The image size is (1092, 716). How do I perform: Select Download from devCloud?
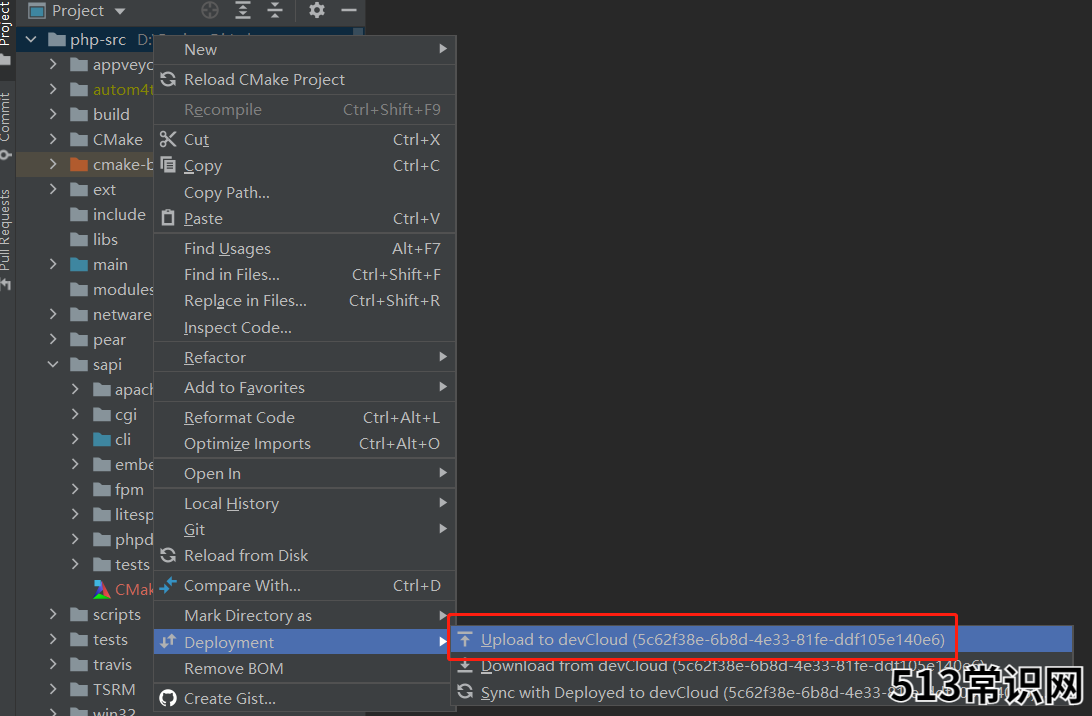762,666
